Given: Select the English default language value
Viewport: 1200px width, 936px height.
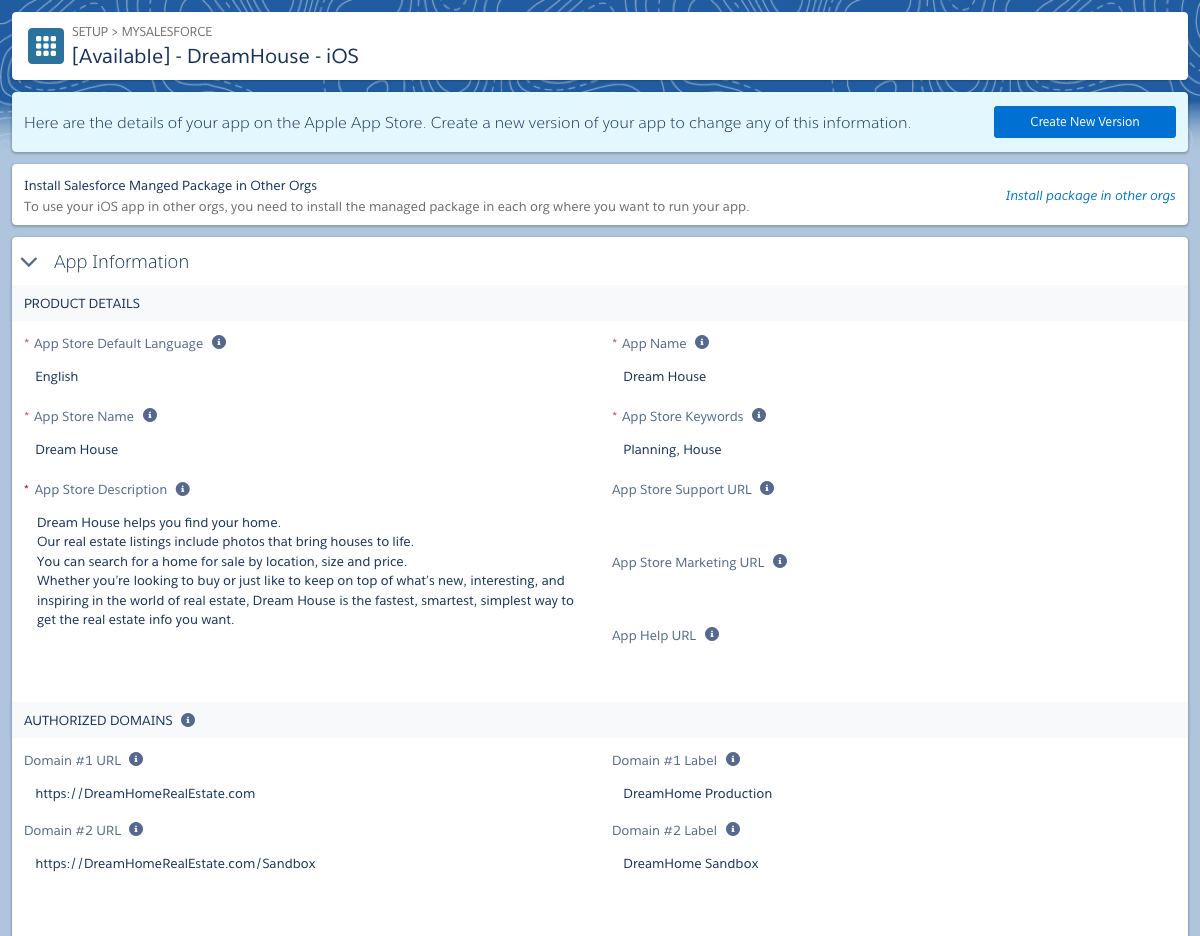Looking at the screenshot, I should pyautogui.click(x=57, y=377).
